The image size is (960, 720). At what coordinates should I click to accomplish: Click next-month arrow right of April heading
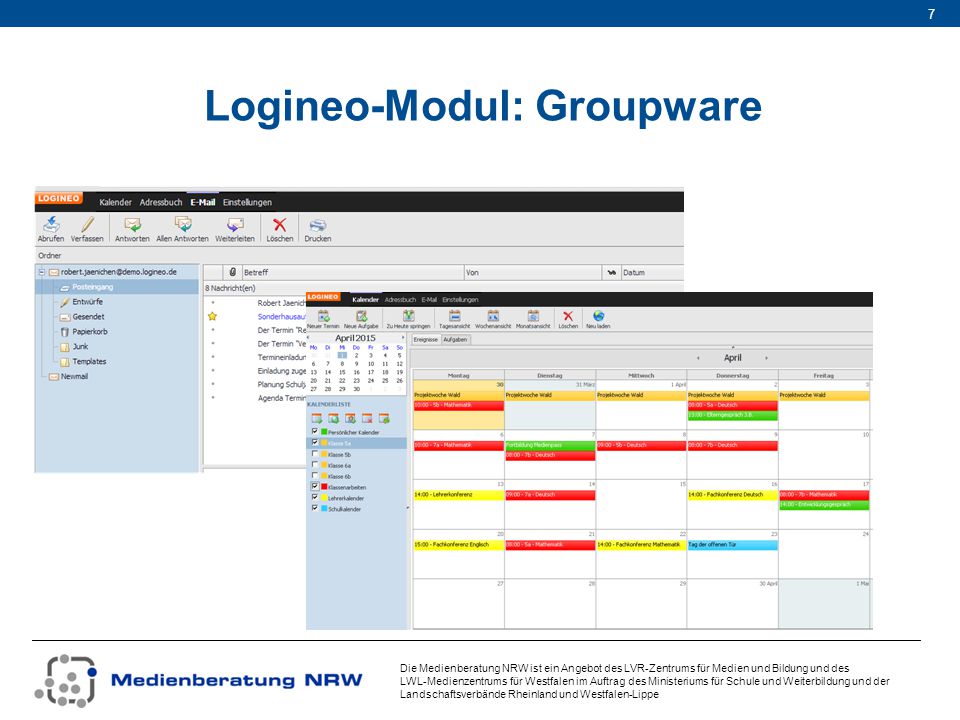(x=766, y=358)
